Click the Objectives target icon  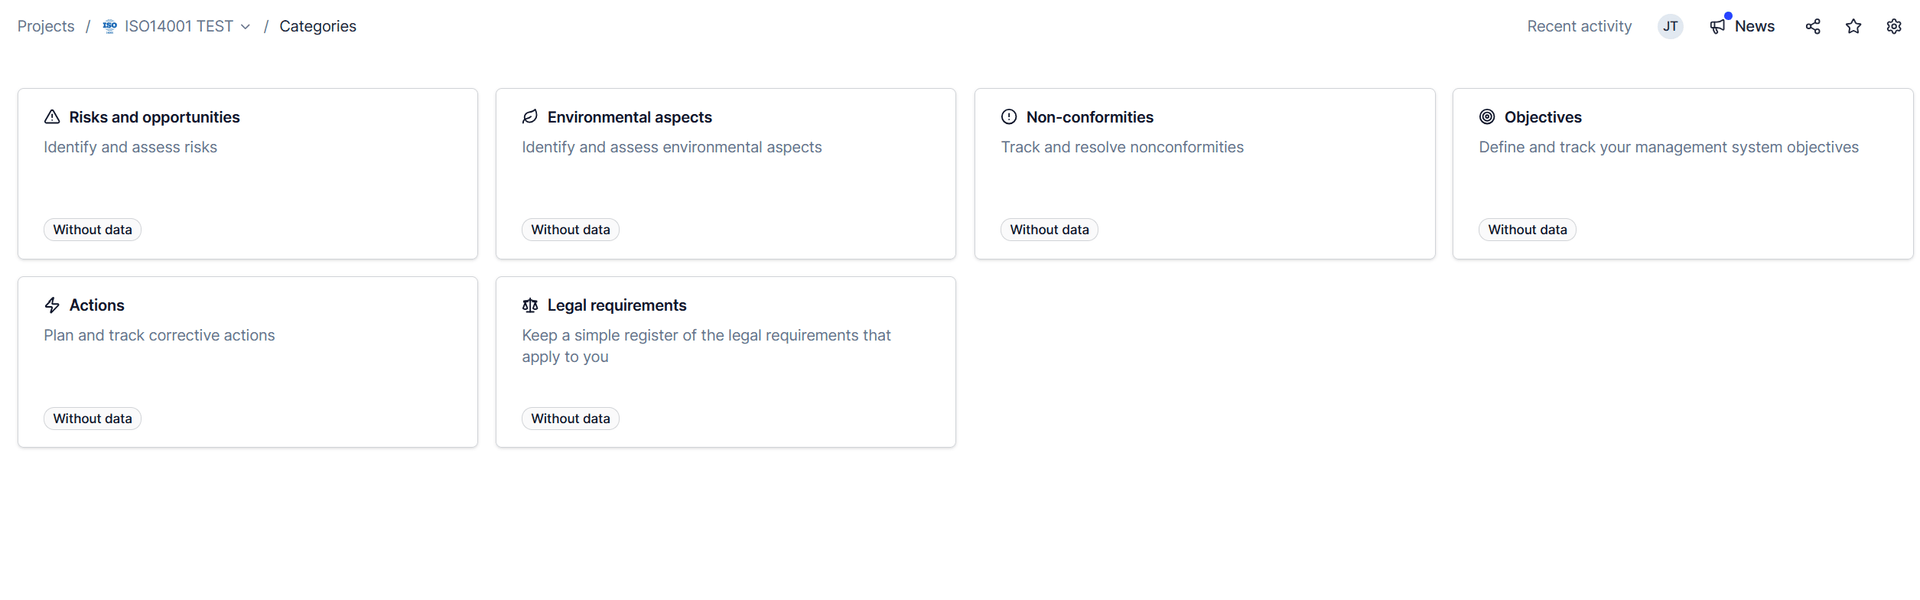click(x=1487, y=117)
